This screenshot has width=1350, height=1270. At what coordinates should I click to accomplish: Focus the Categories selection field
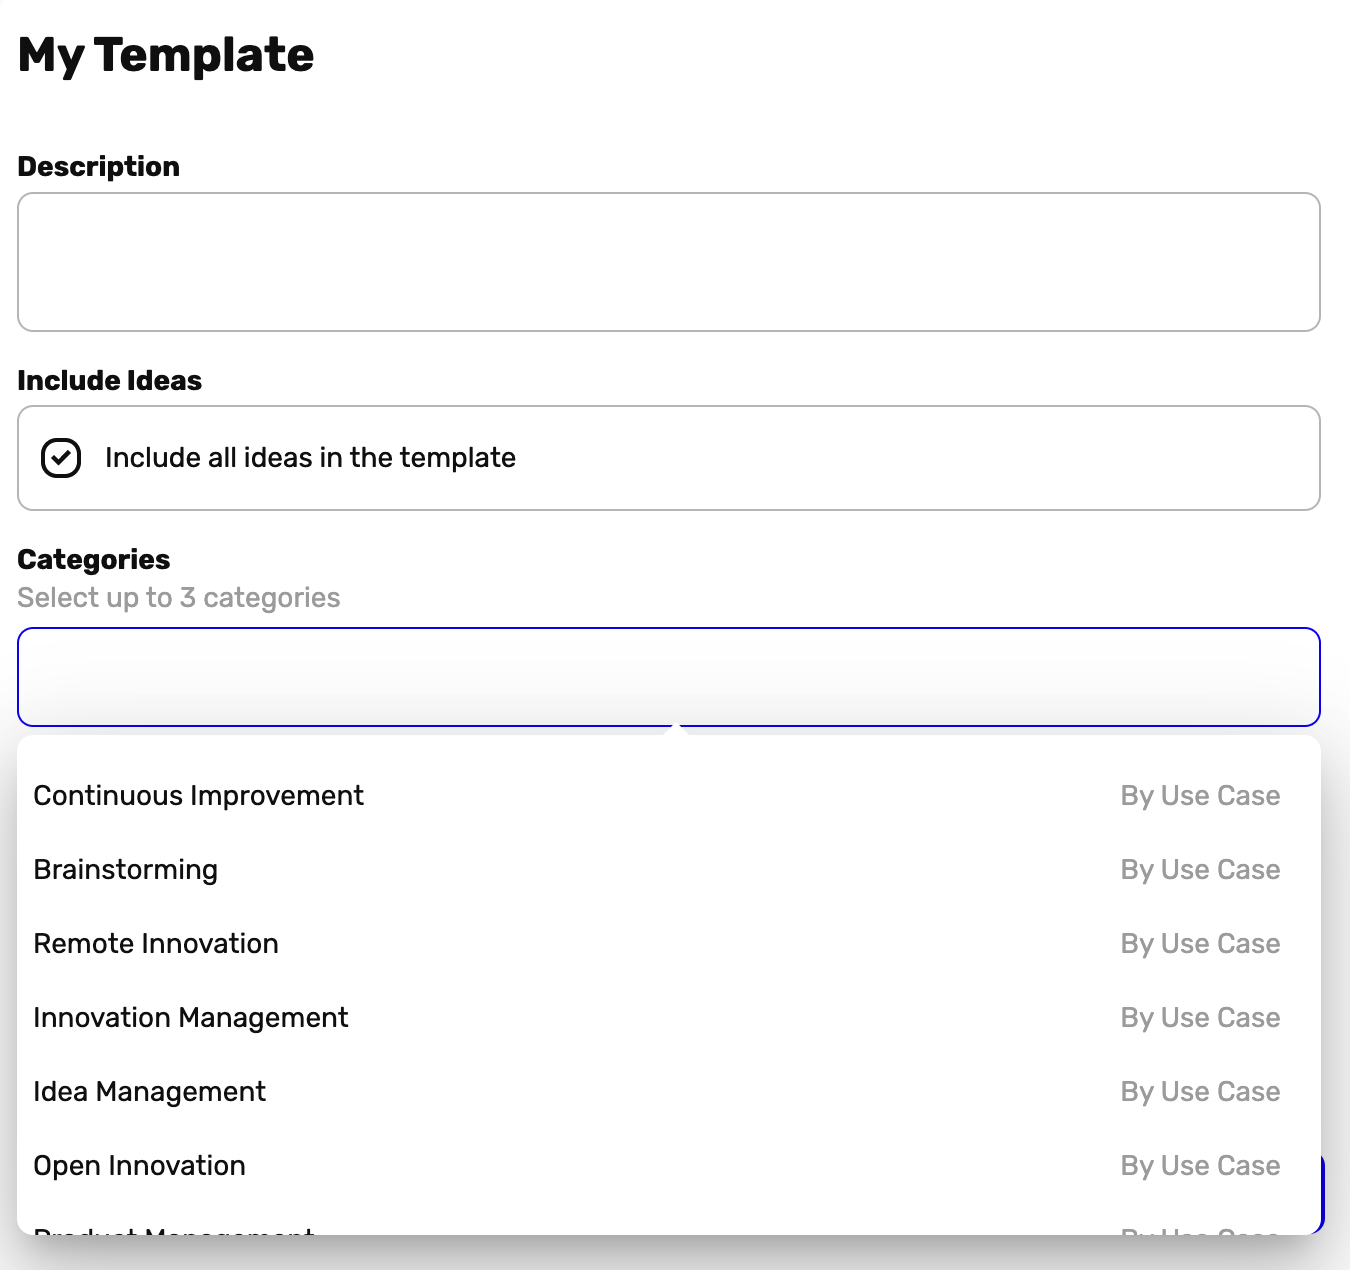[x=668, y=677]
